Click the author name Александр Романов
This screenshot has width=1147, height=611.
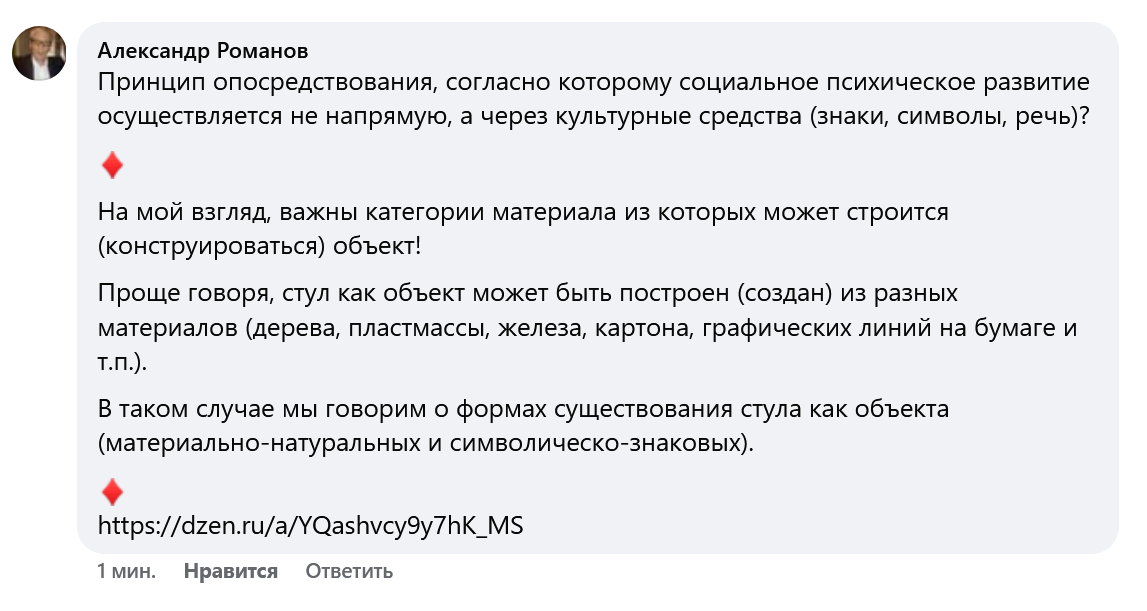(201, 49)
